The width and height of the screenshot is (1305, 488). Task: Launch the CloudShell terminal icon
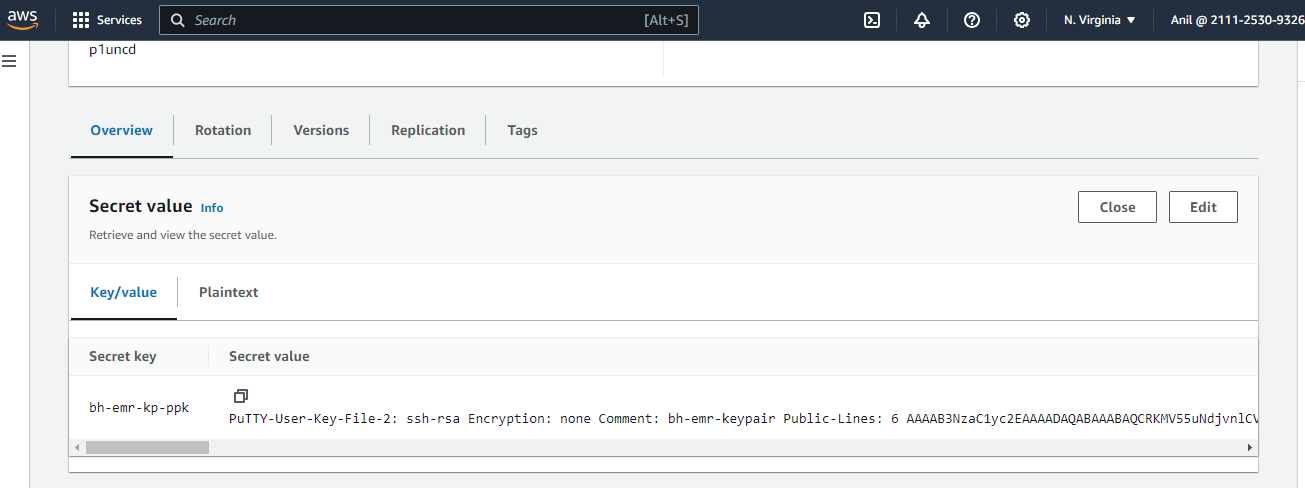pos(872,20)
